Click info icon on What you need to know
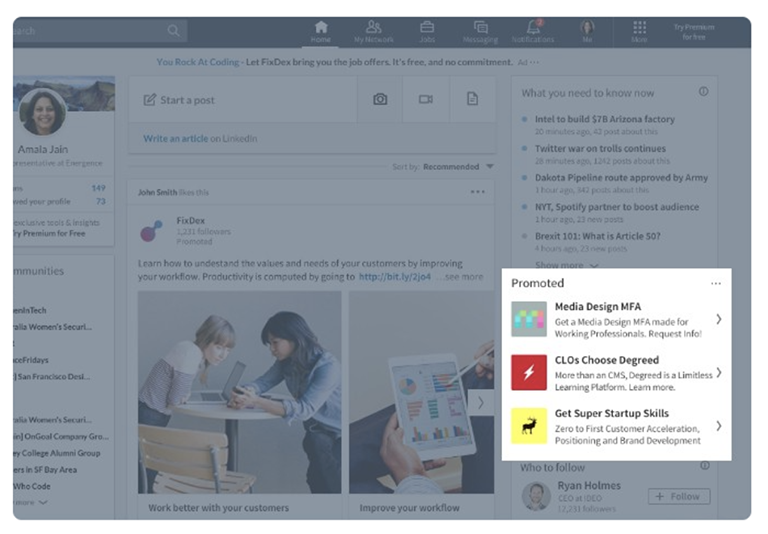This screenshot has height=534, width=768. [x=703, y=92]
